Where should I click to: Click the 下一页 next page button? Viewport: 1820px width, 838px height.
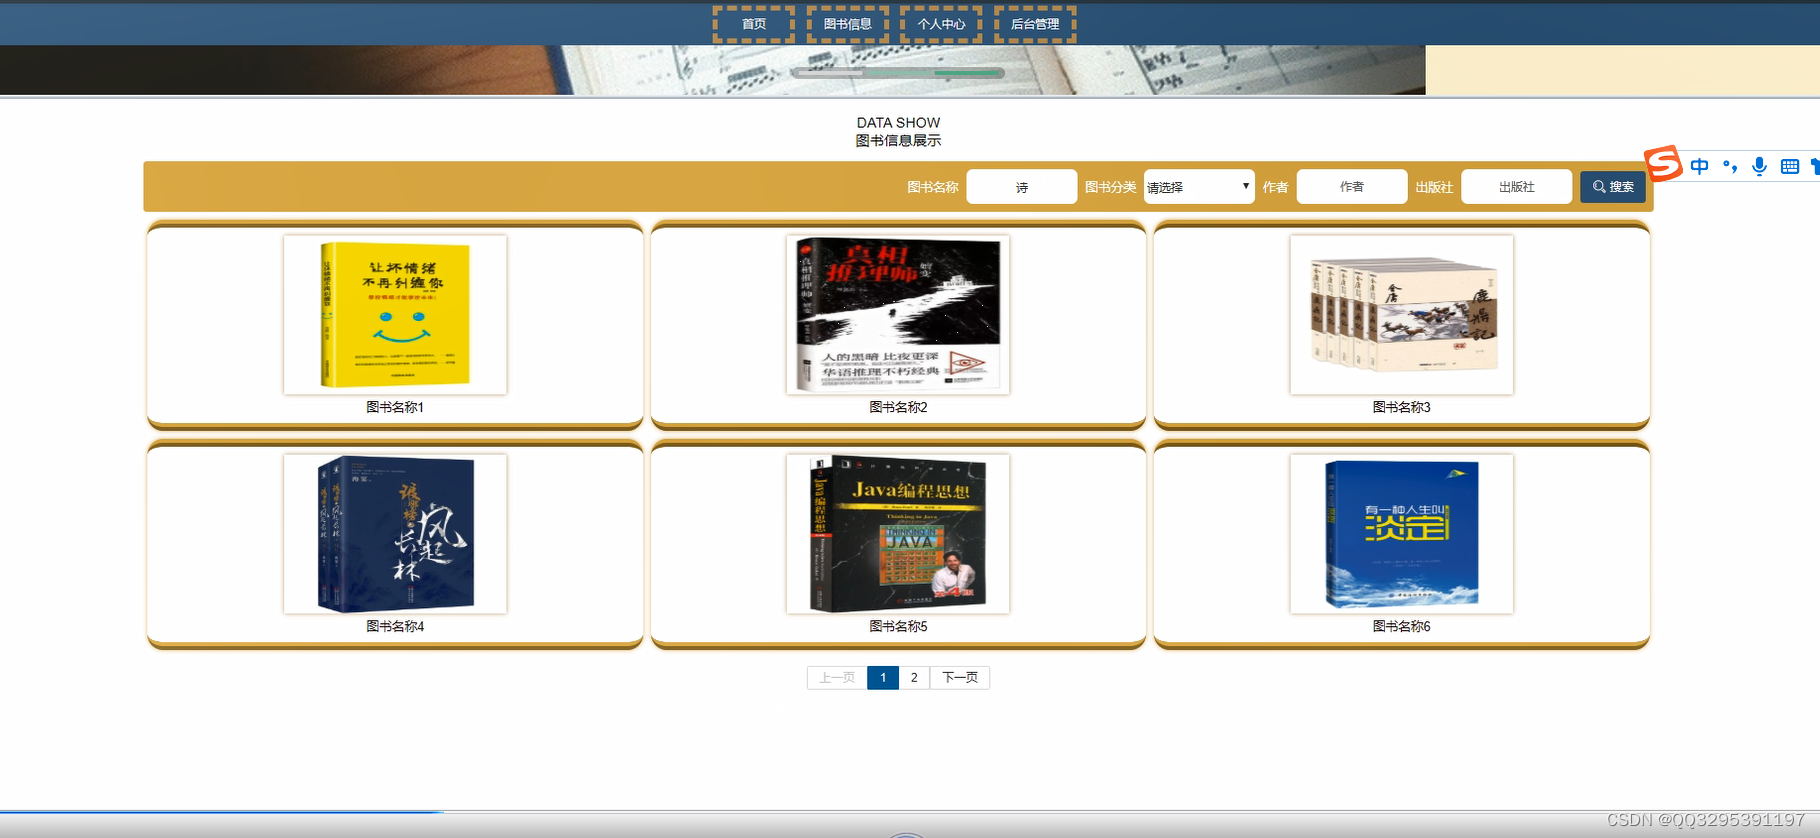[x=960, y=678]
